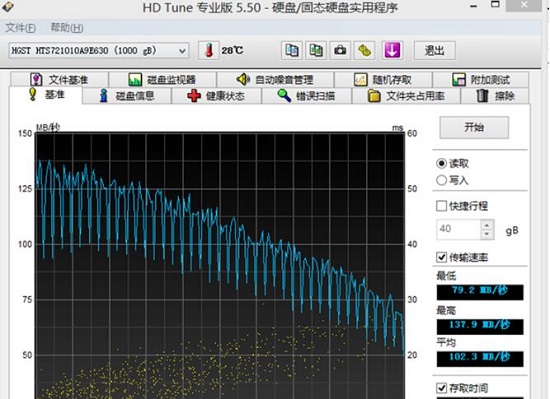Click the camera save screenshot icon
Viewport: 550px width, 399px height.
(x=340, y=50)
